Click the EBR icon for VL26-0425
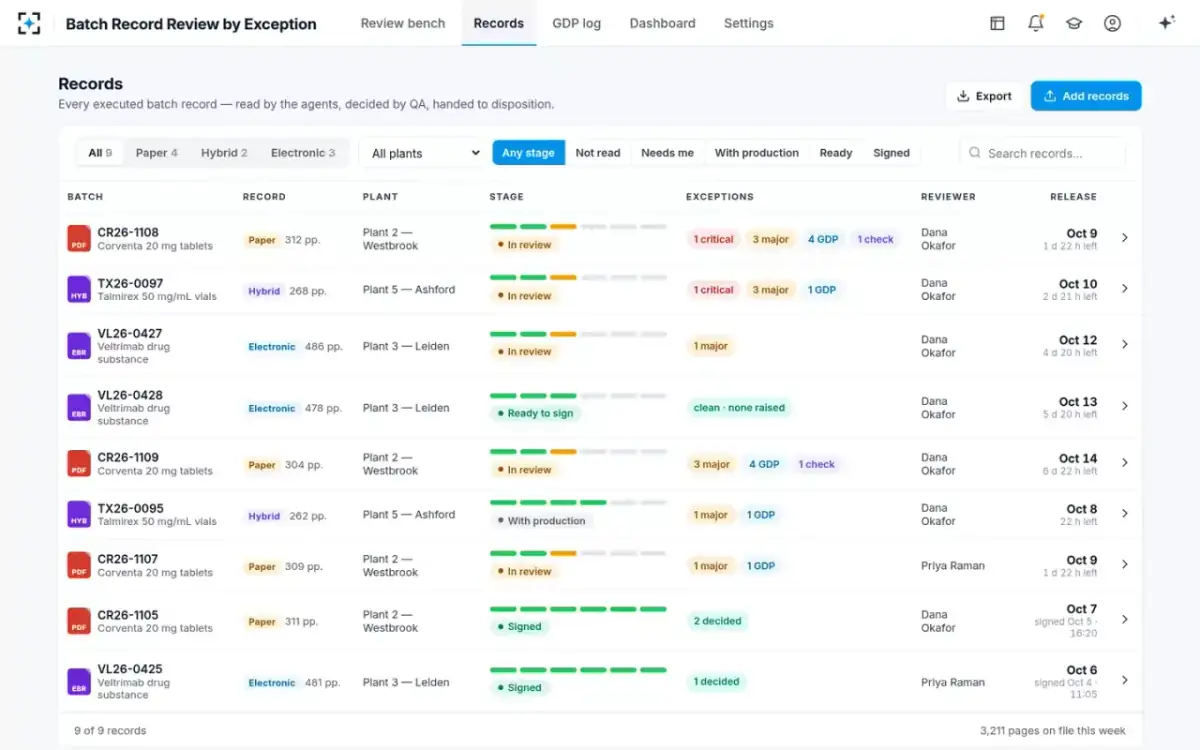Screen dimensions: 1200x750 click(x=79, y=682)
